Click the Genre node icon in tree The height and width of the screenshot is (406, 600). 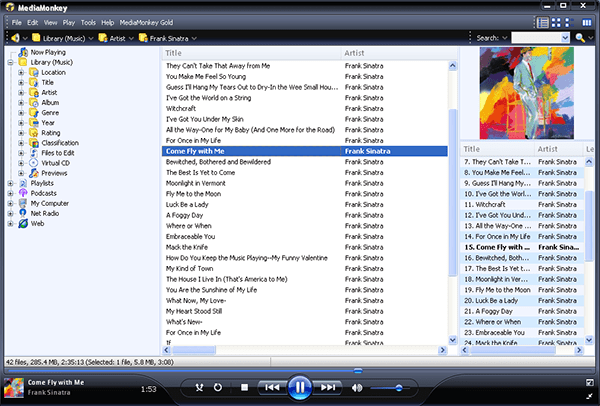tap(34, 113)
